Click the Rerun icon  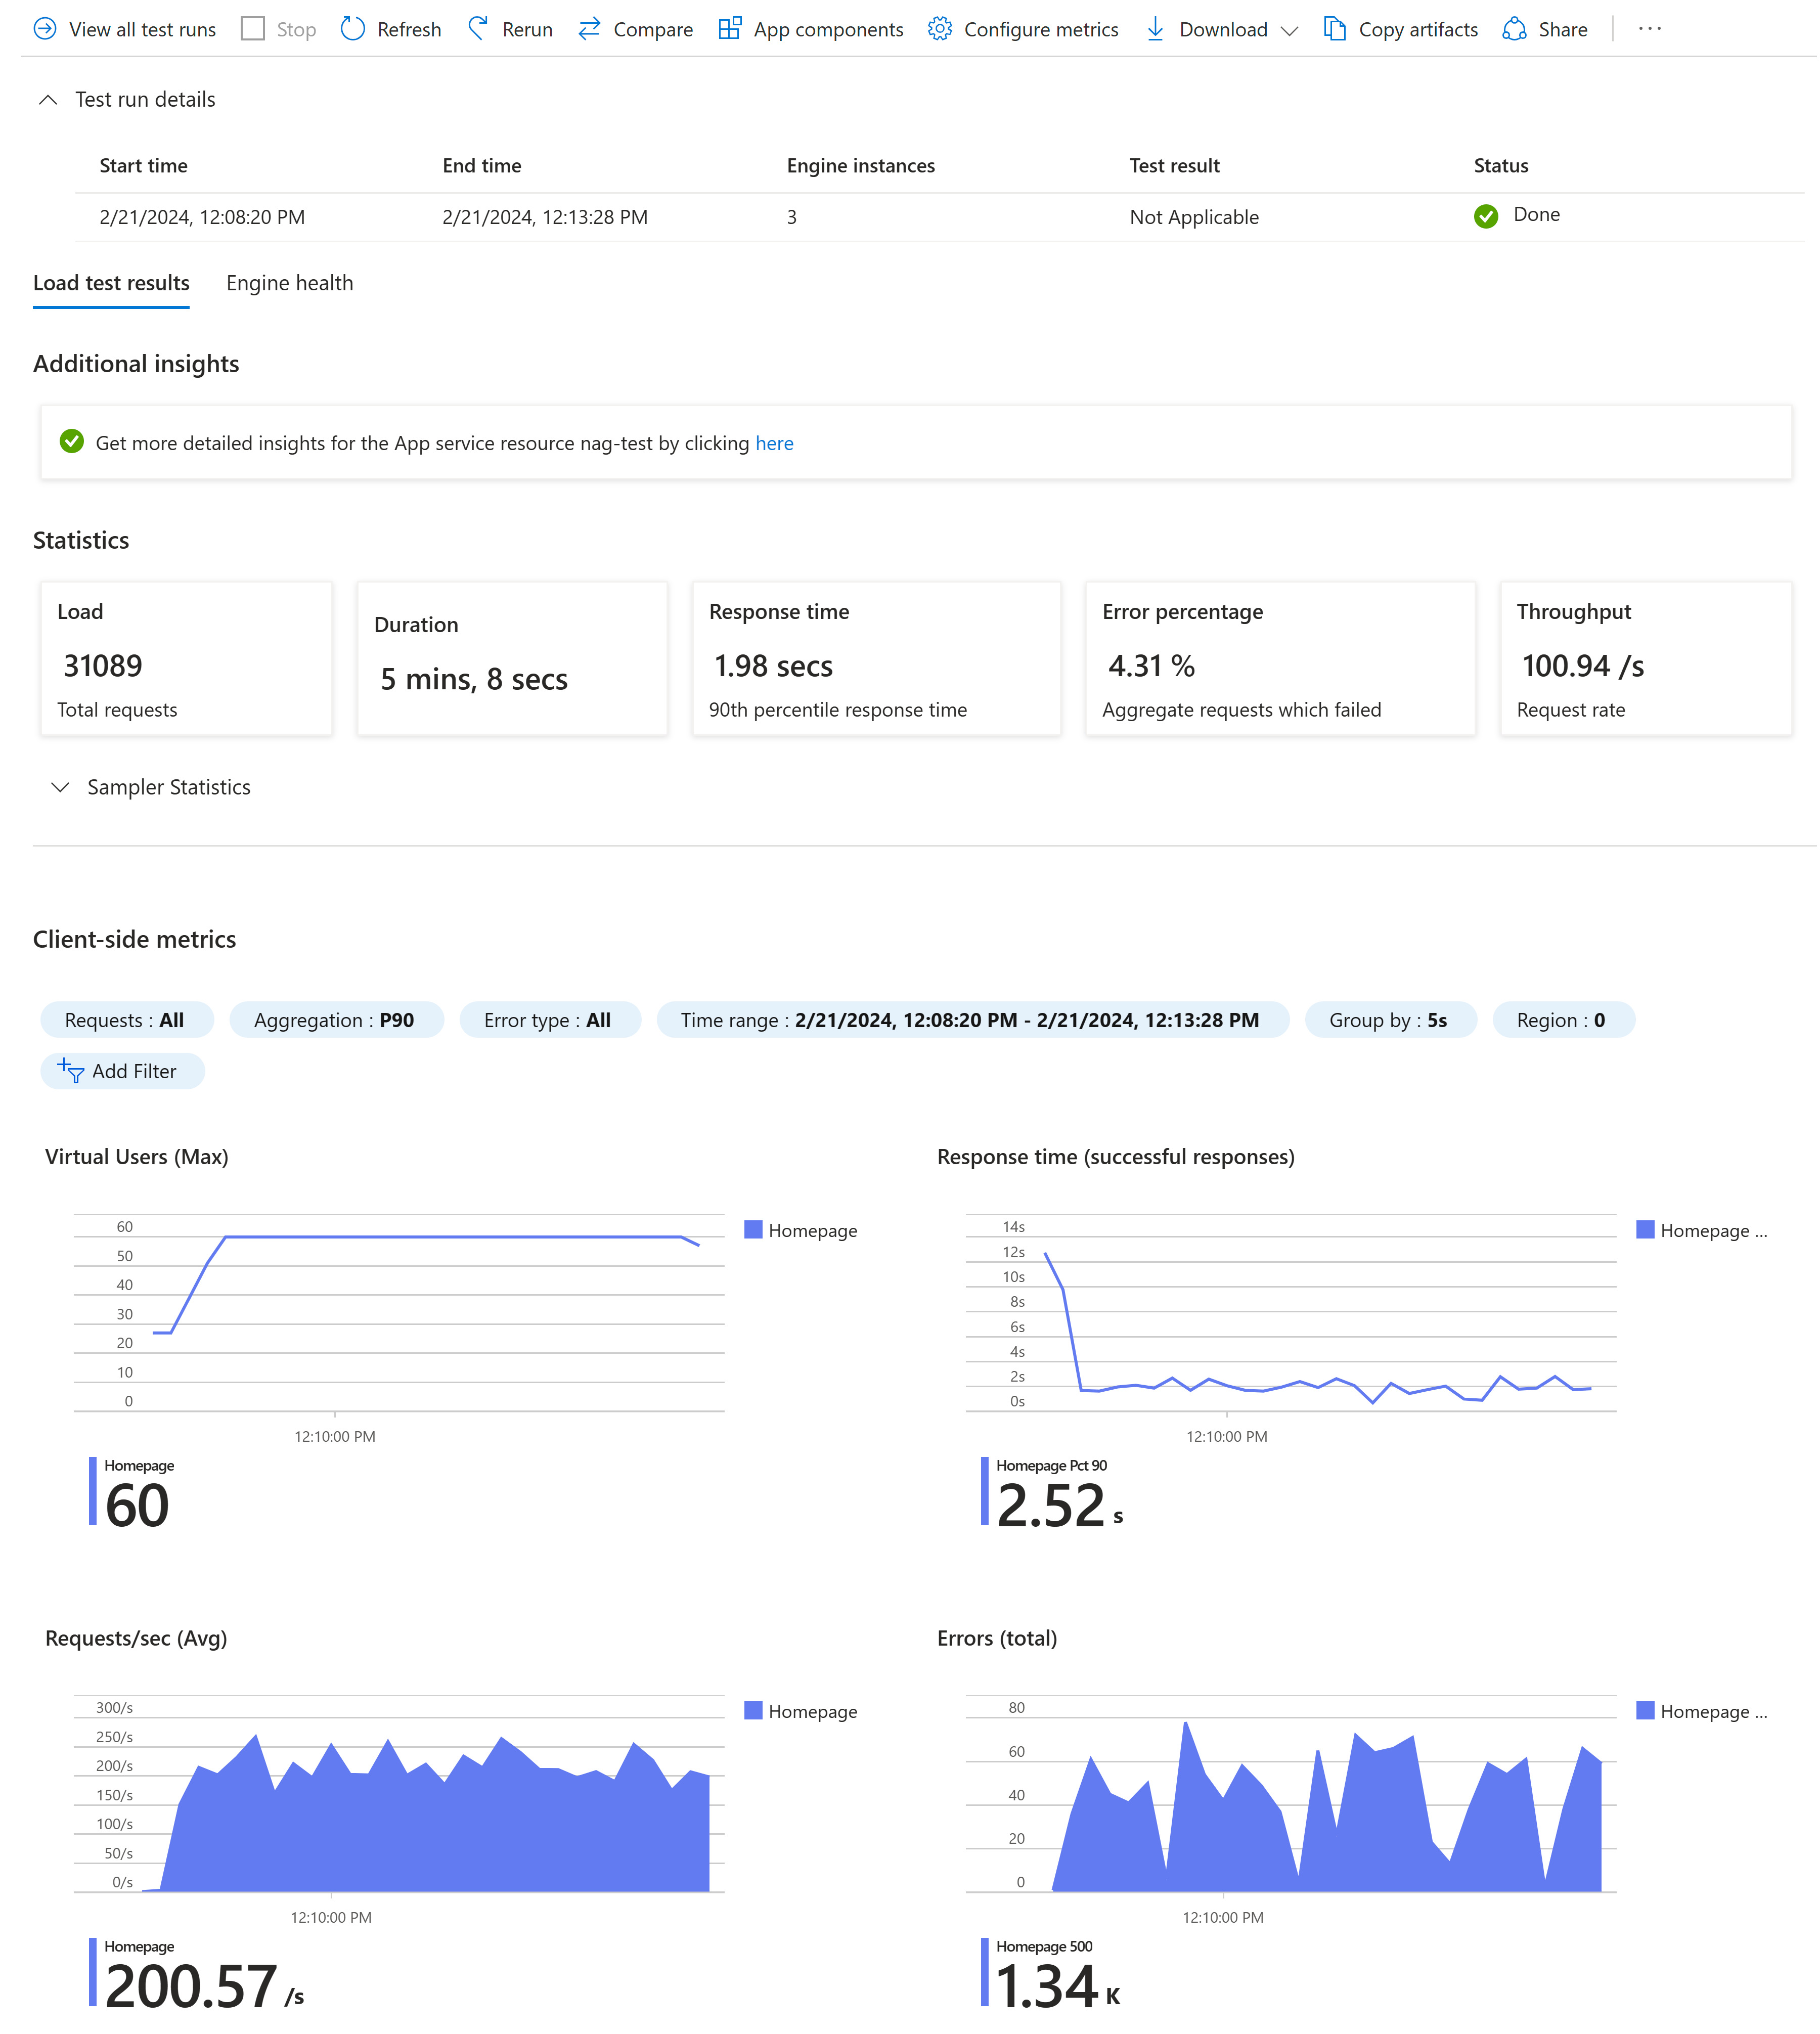(479, 29)
